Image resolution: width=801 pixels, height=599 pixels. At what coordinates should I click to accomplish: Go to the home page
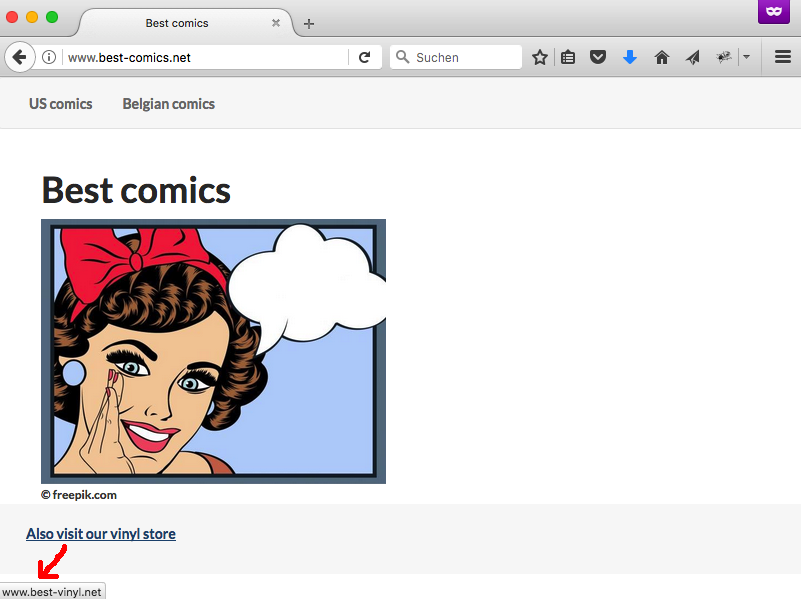662,57
